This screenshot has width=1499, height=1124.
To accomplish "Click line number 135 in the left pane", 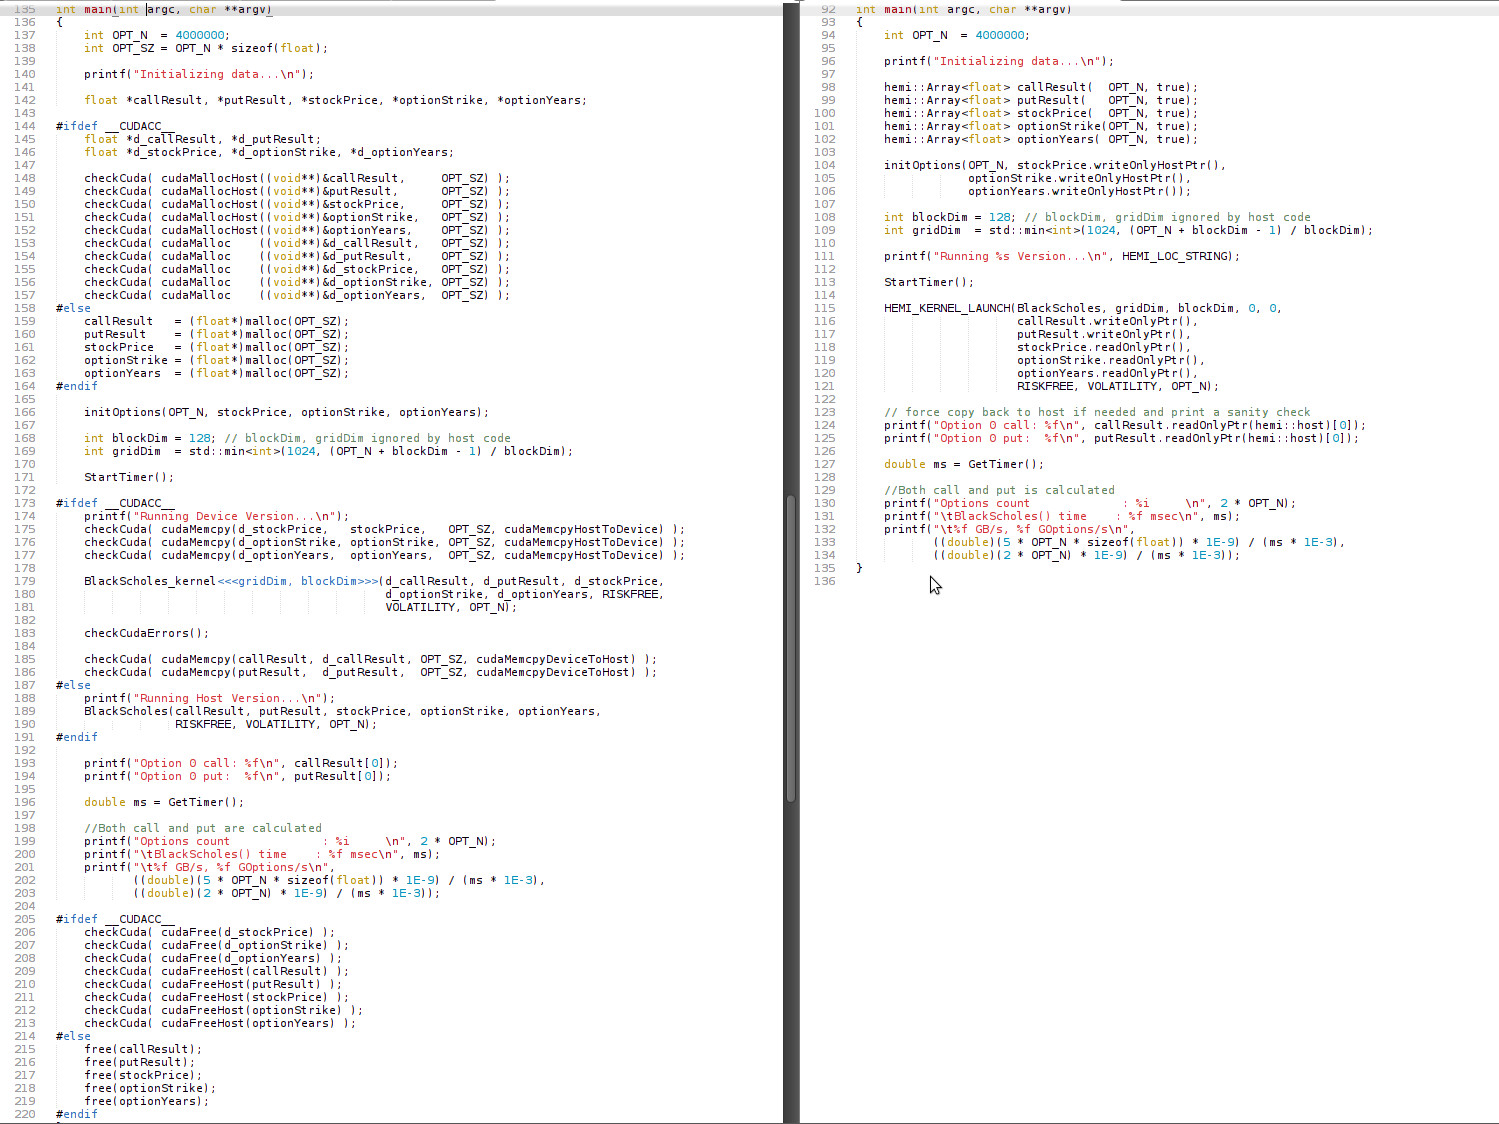I will [x=25, y=9].
